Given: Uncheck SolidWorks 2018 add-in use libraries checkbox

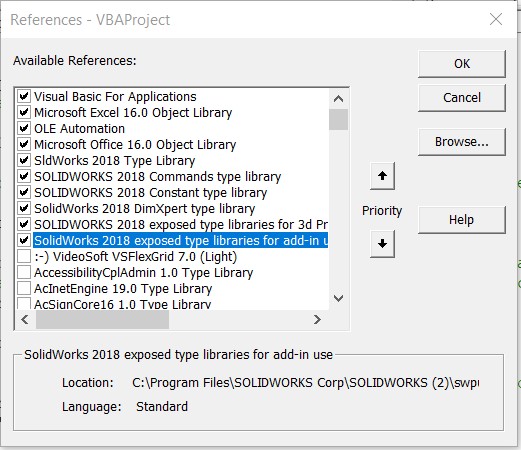Looking at the screenshot, I should coord(24,240).
